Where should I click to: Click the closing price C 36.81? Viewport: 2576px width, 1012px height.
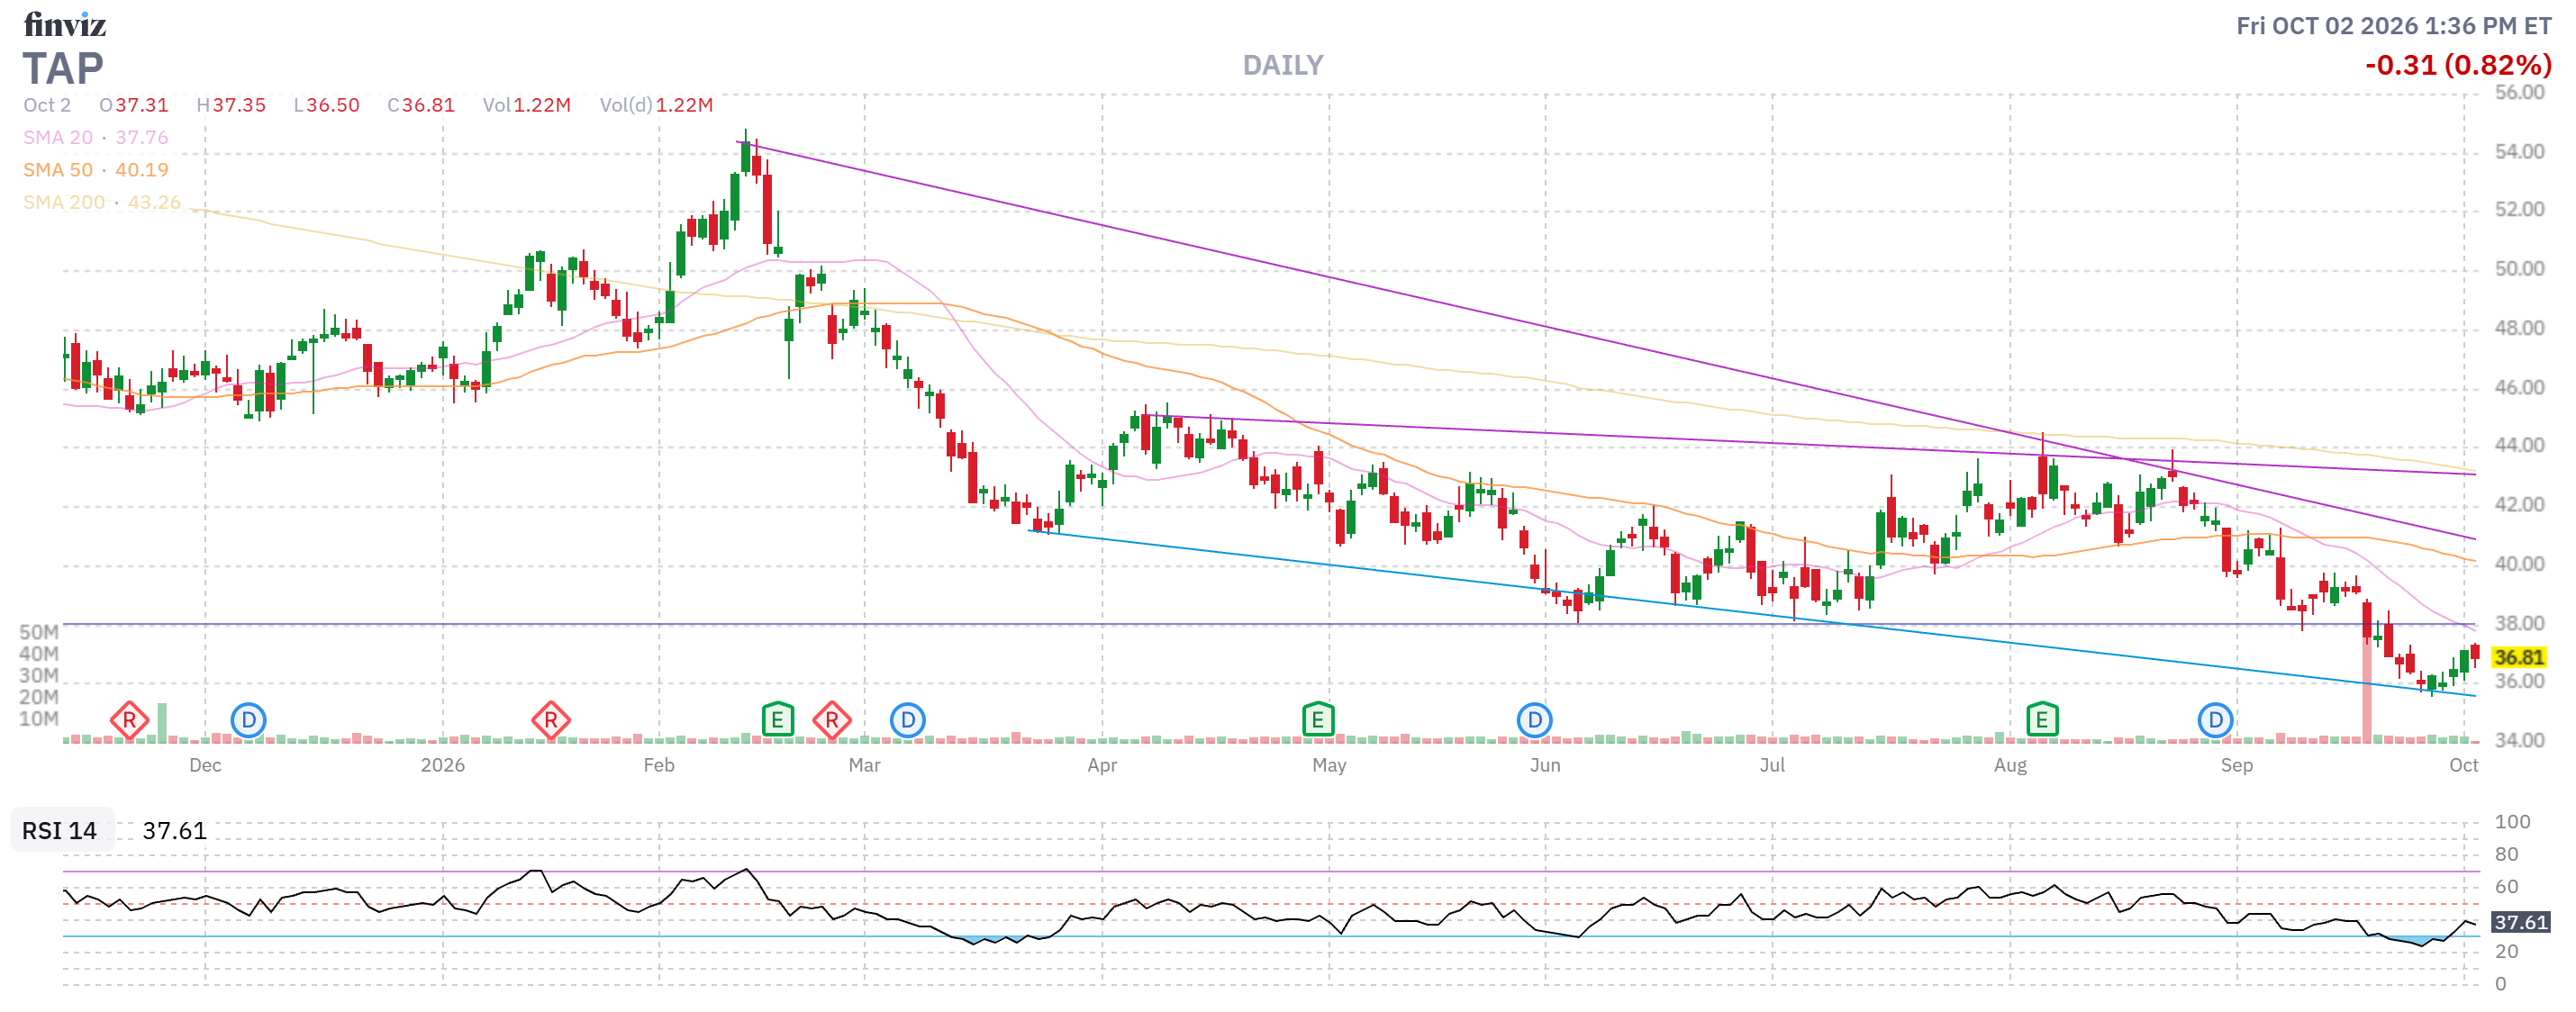click(421, 105)
